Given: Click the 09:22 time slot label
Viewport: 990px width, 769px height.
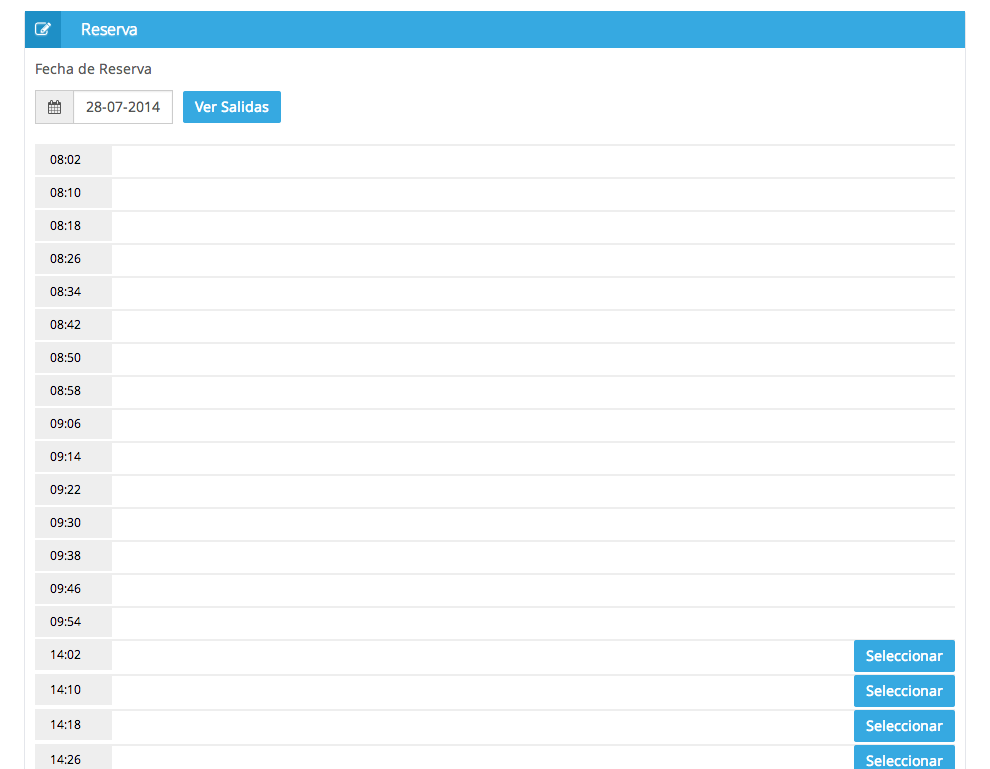Looking at the screenshot, I should click(x=66, y=490).
